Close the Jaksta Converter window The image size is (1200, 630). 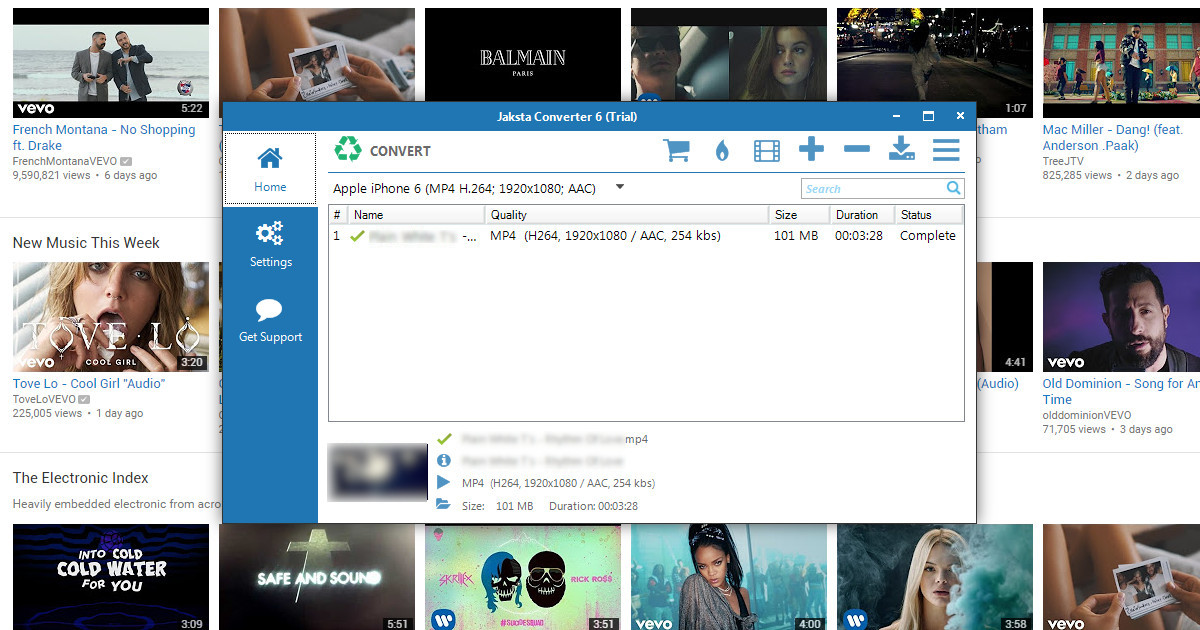960,116
